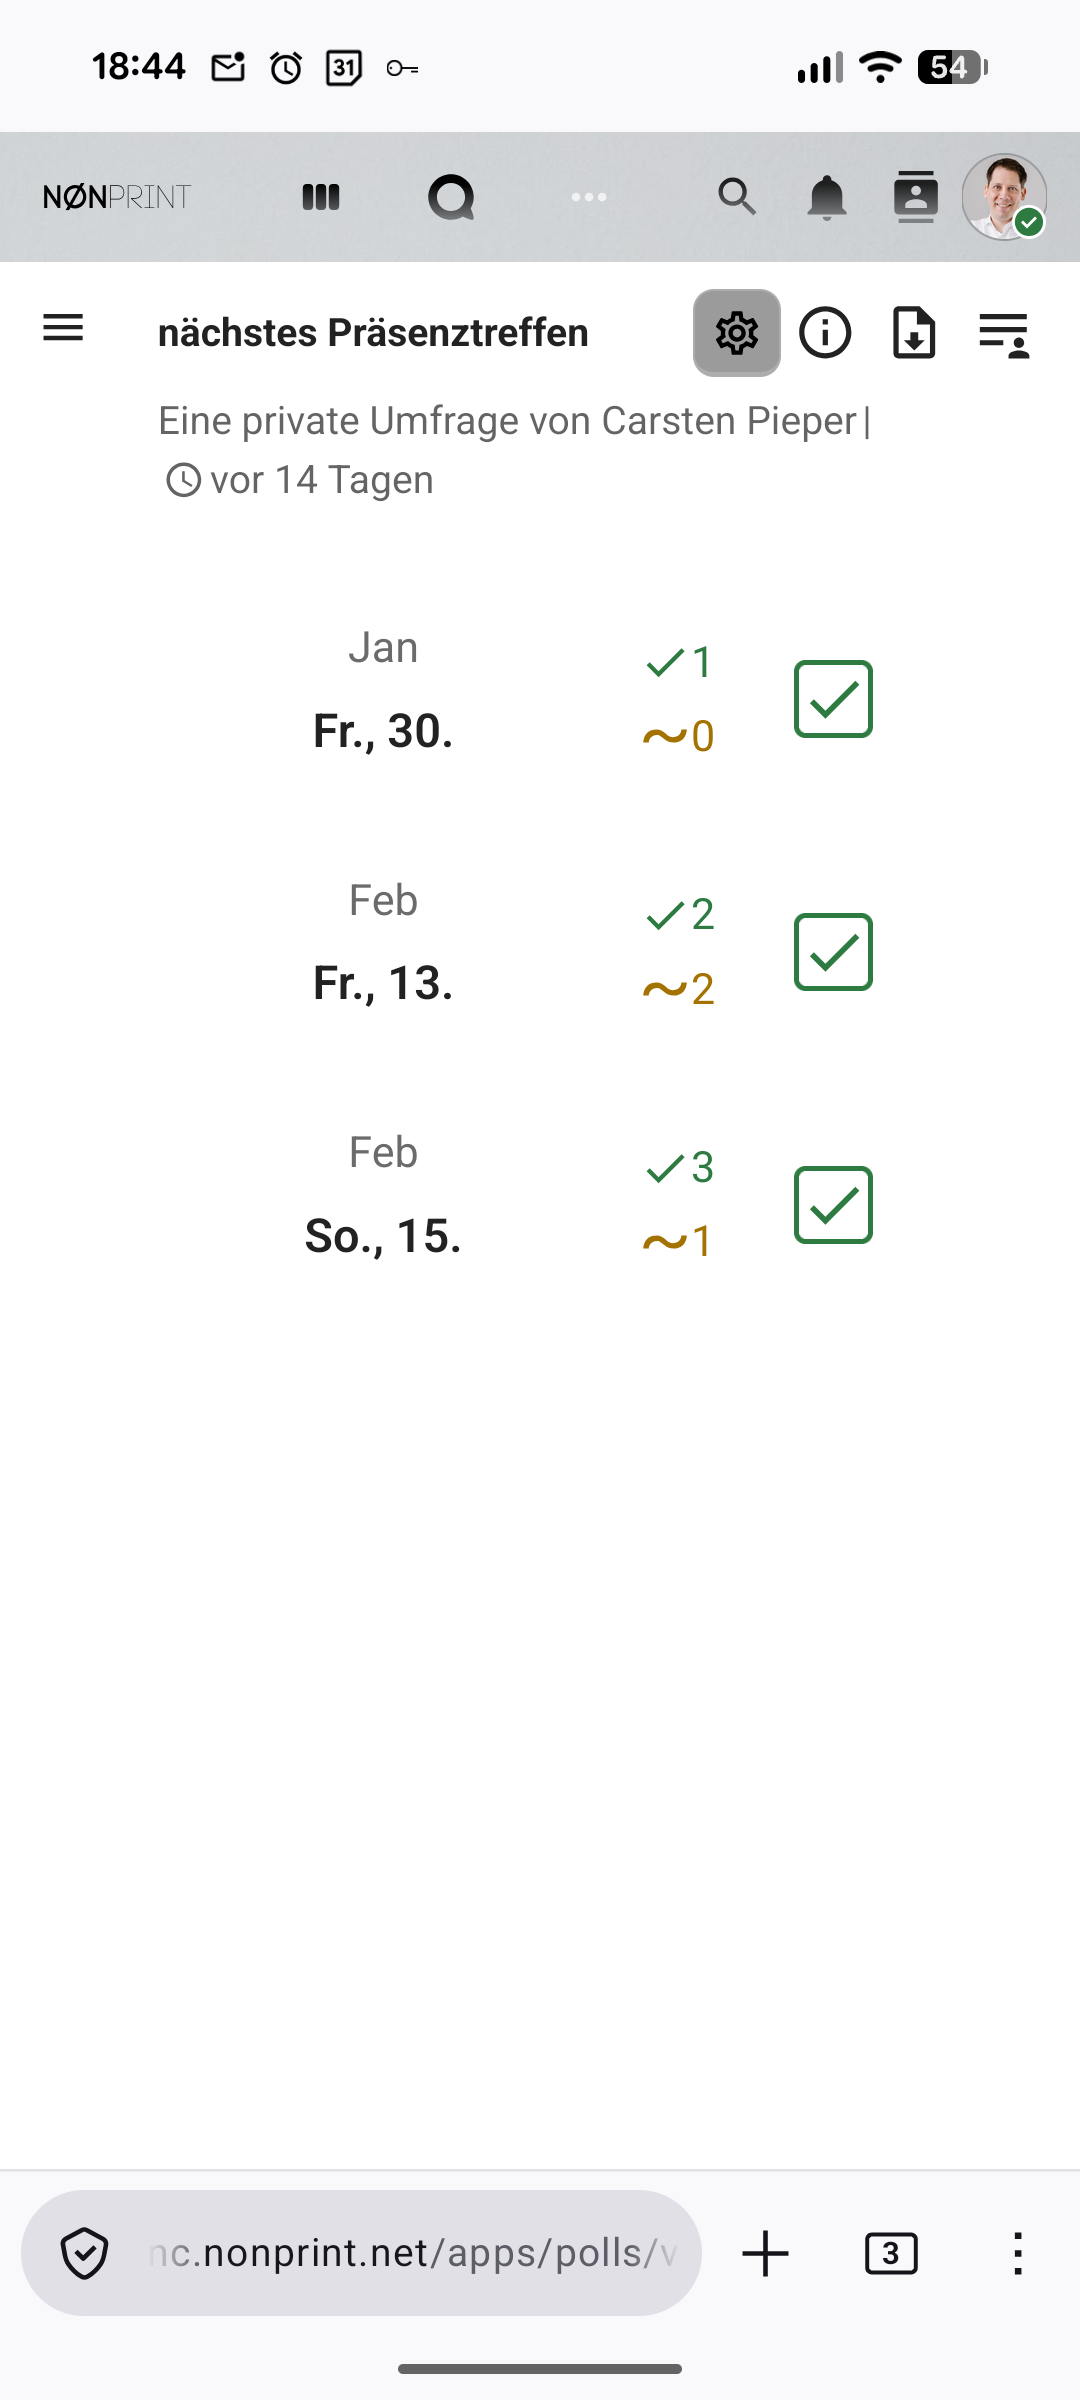Toggle vote checkbox for Fr., 30. Jan
Screen dimensions: 1080x2400
[x=833, y=699]
